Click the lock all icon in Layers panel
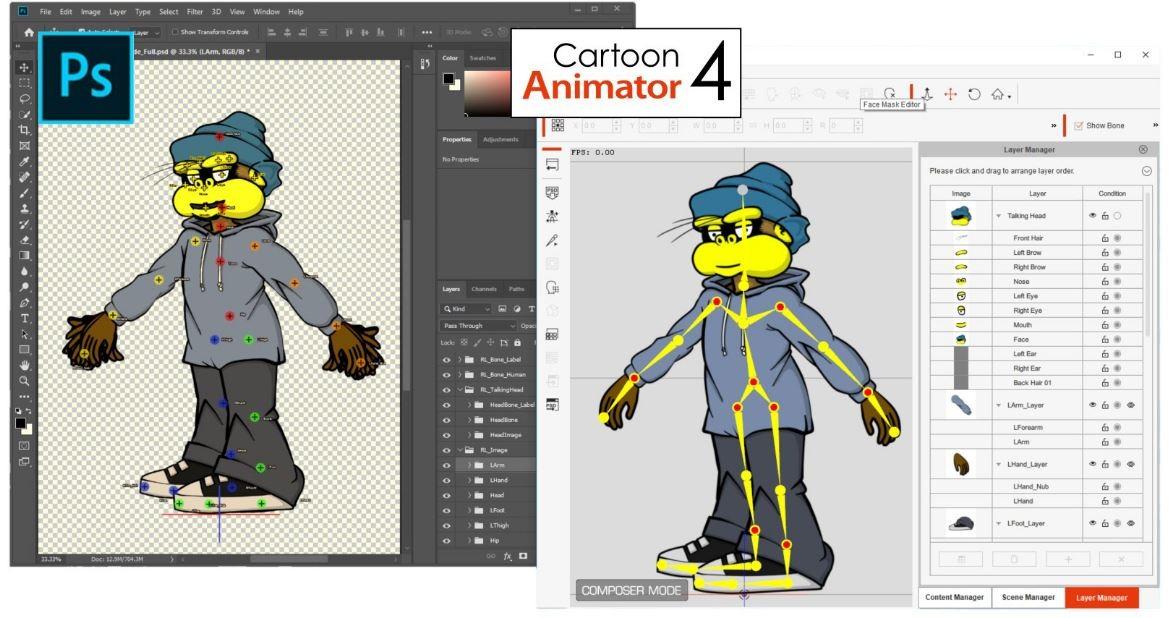 click(x=517, y=343)
